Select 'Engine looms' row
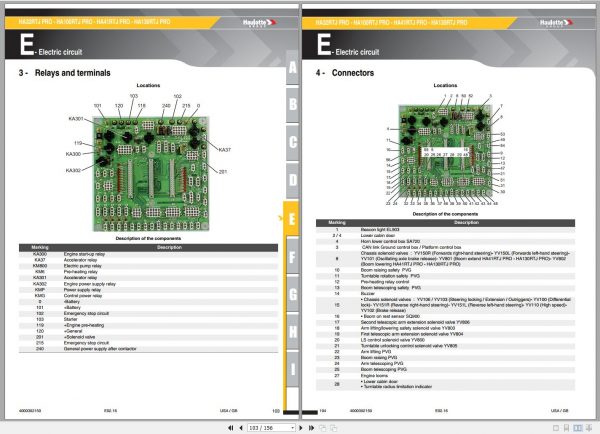Viewport: 600px width, 434px height. coord(445,376)
